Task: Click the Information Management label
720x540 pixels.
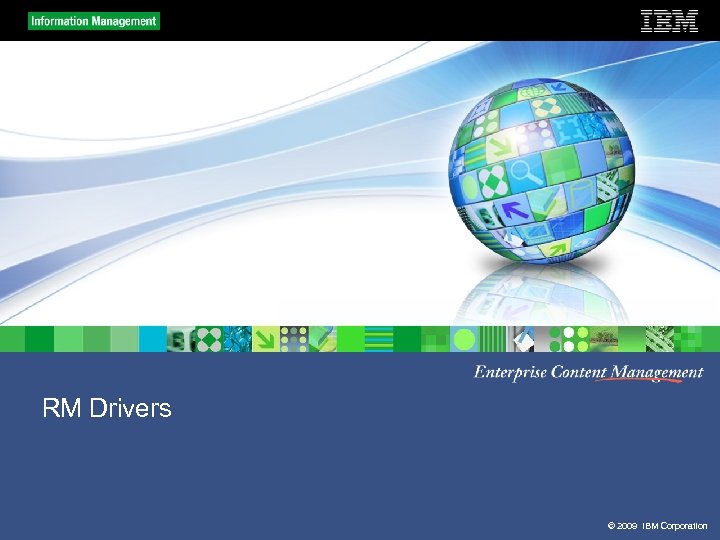Action: pyautogui.click(x=94, y=21)
